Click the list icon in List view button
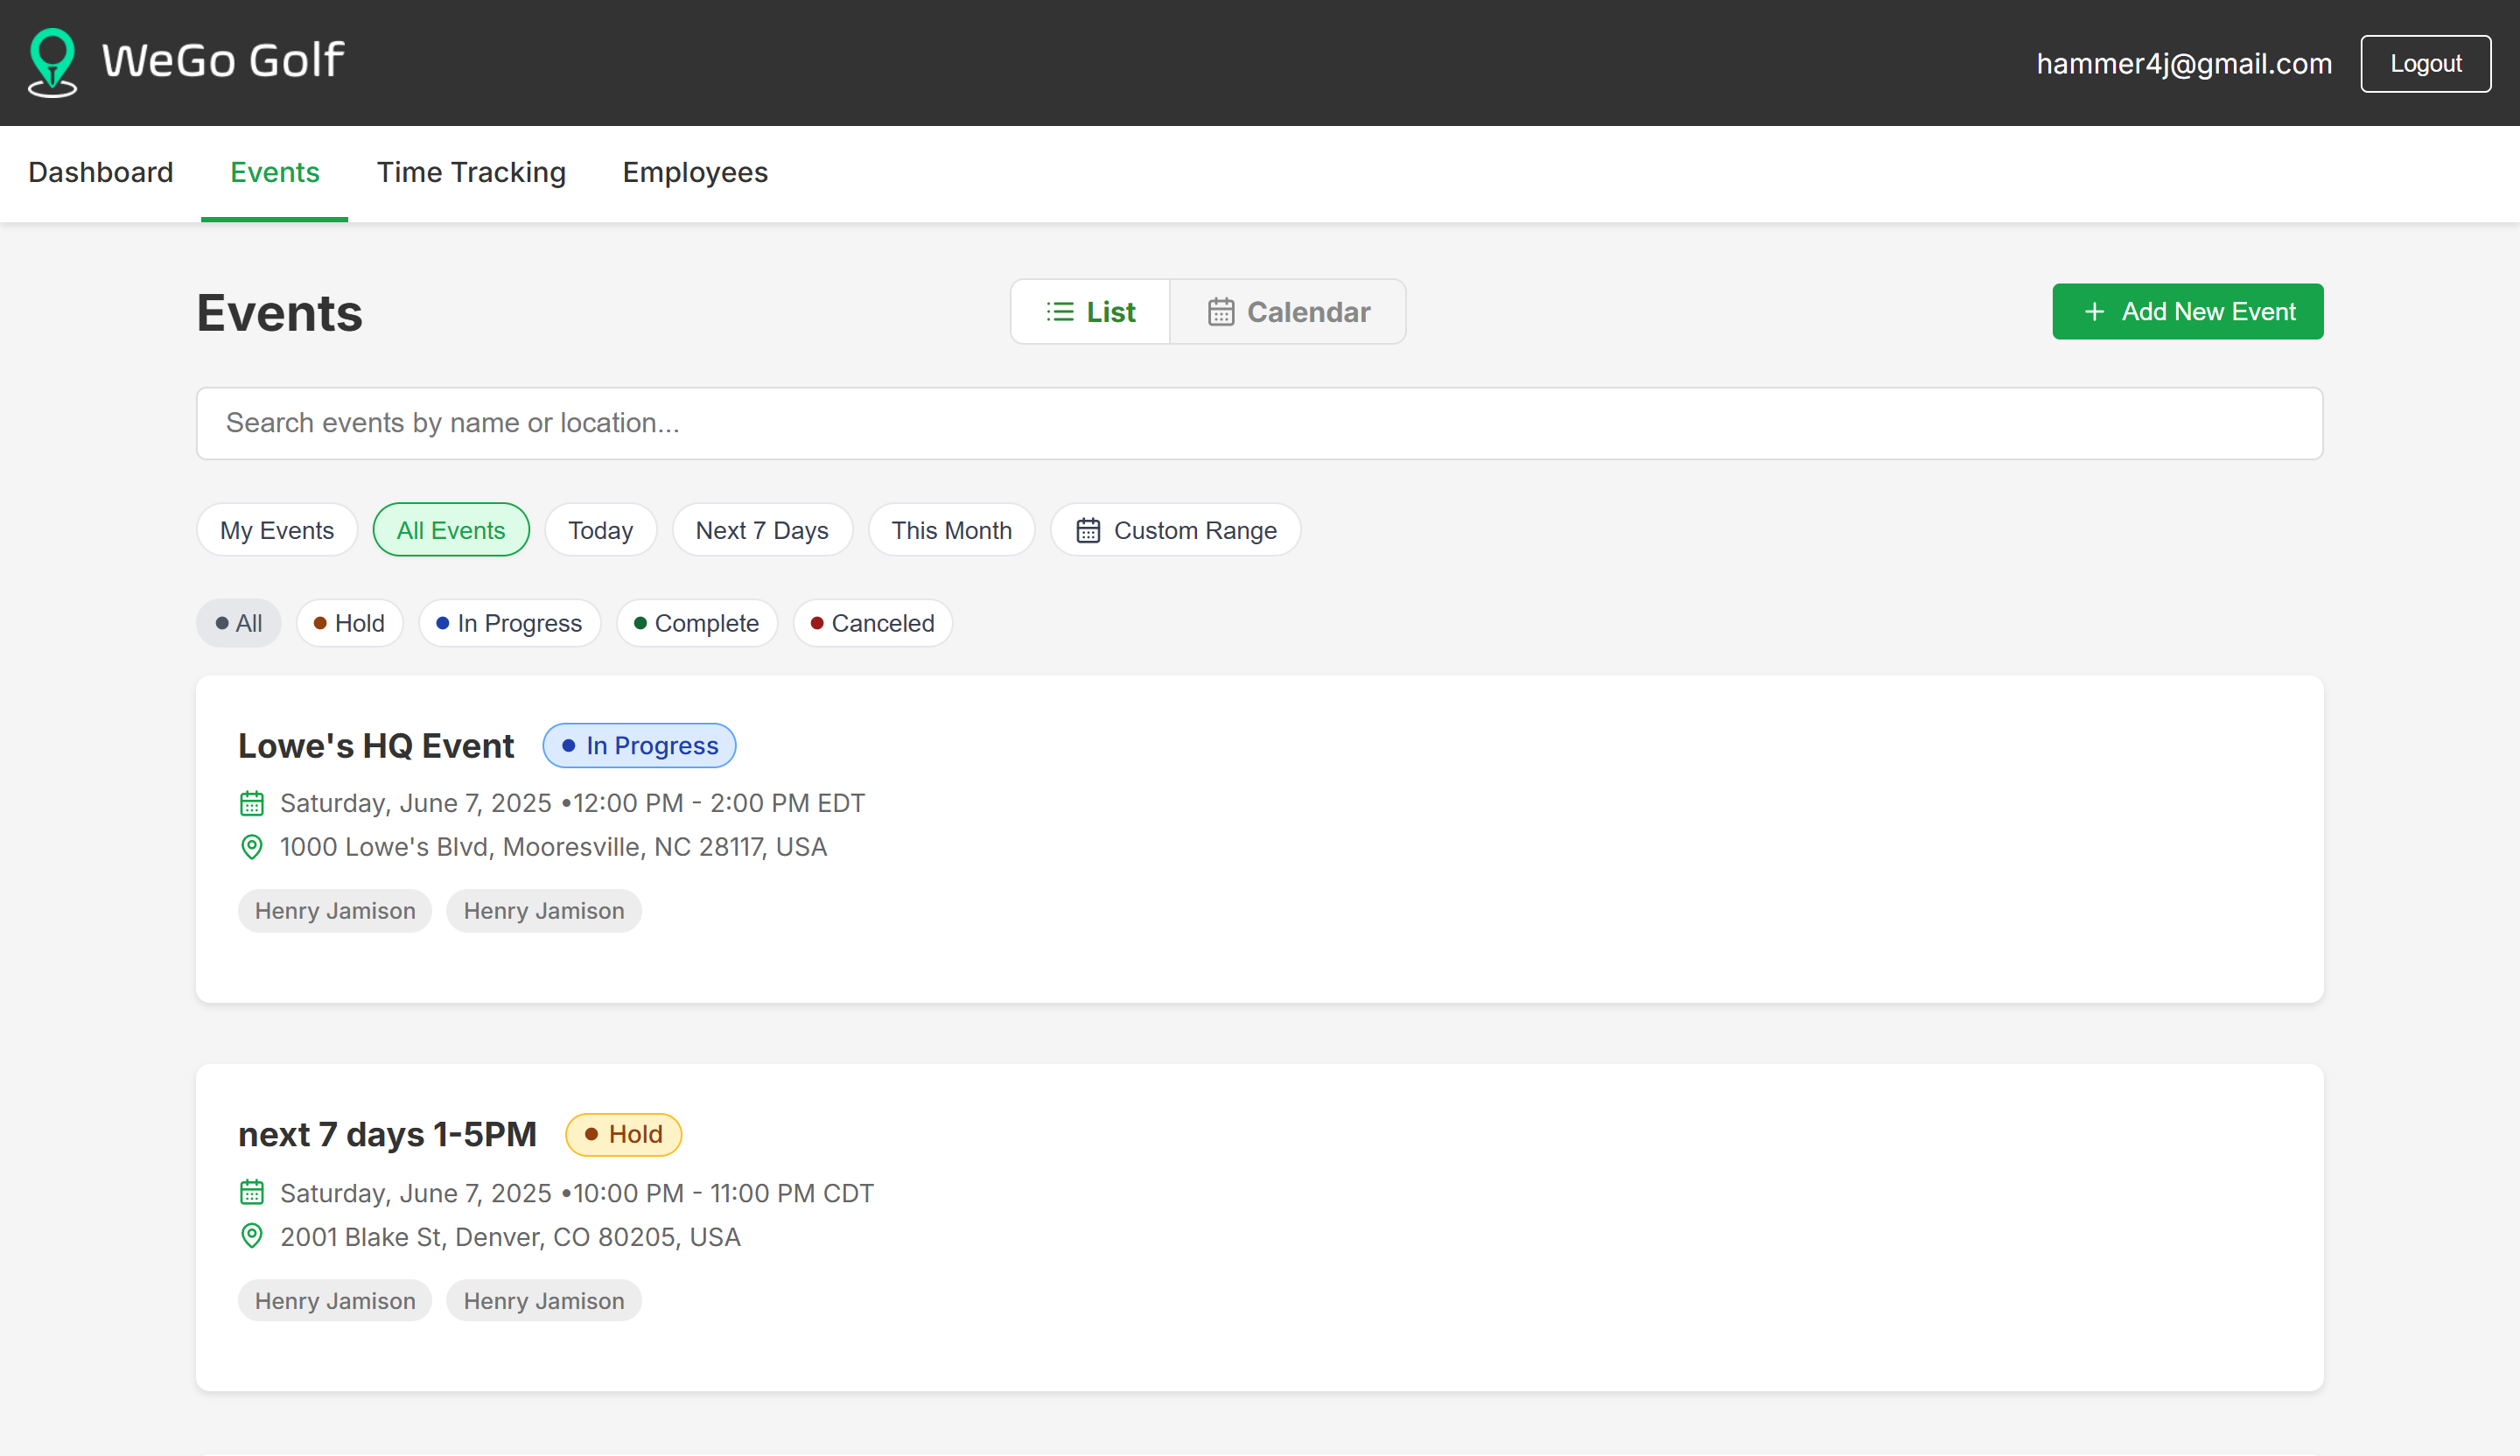The image size is (2520, 1456). (x=1060, y=312)
